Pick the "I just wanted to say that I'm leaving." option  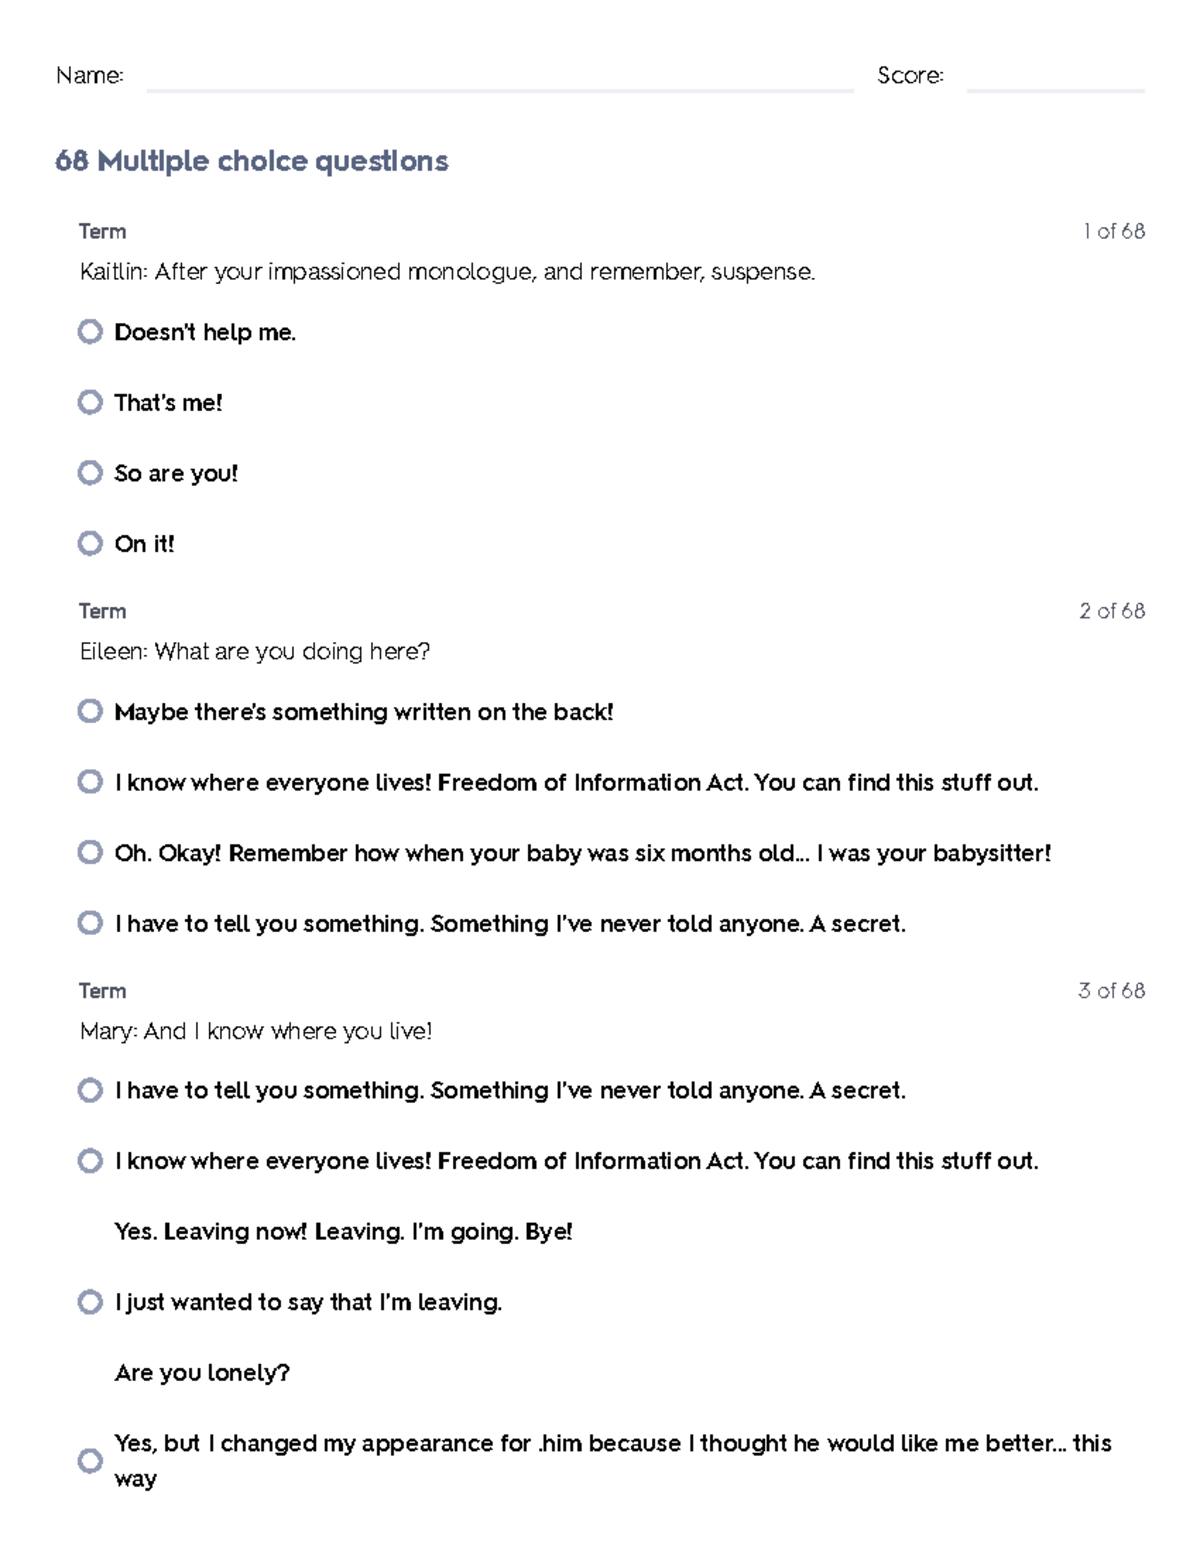(90, 1302)
